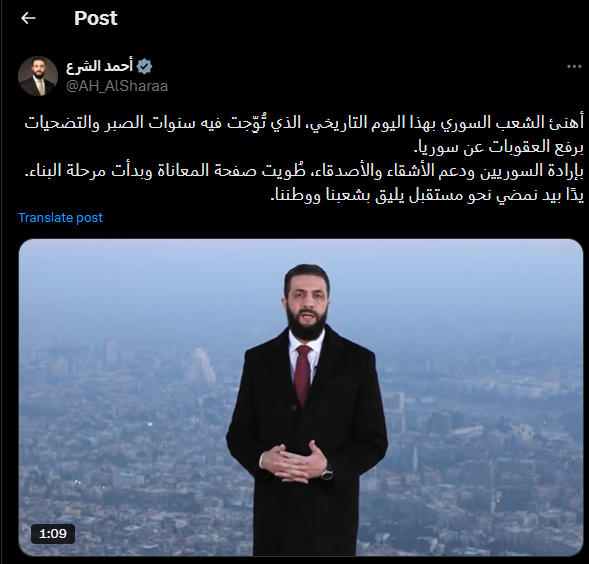Click the Translate post link

[60, 218]
